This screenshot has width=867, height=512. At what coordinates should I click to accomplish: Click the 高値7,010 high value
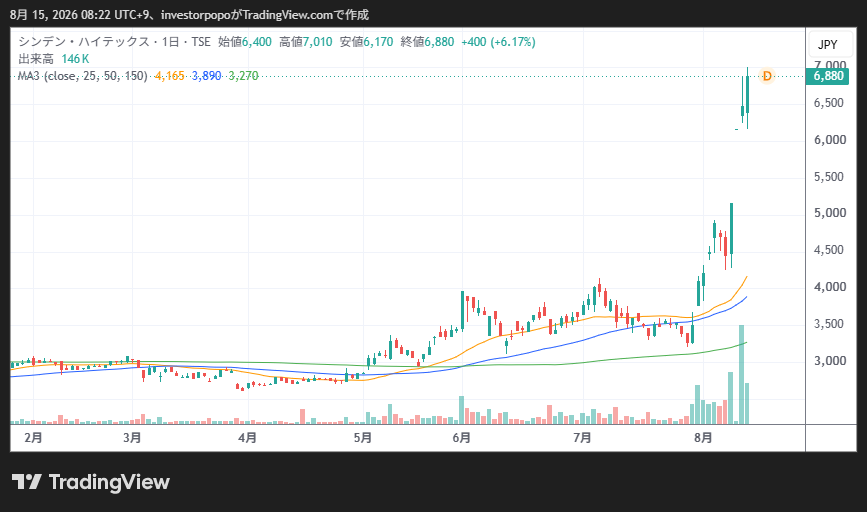coord(306,42)
